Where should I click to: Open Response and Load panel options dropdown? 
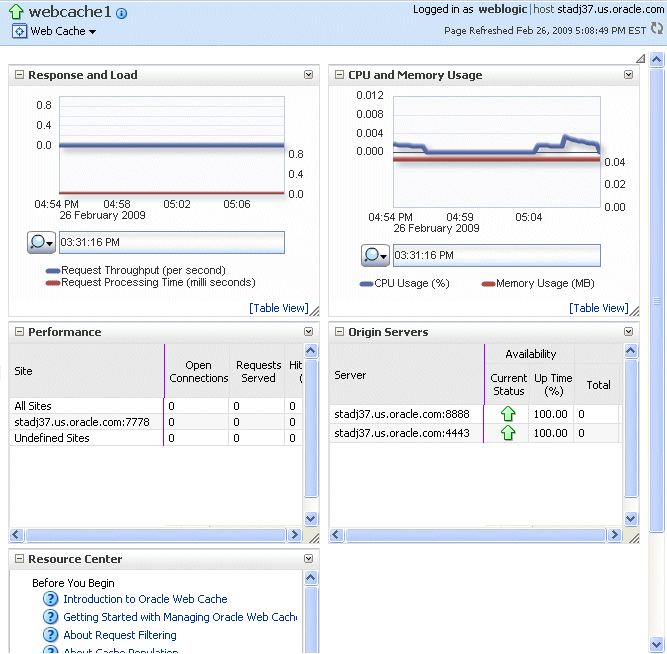(308, 75)
